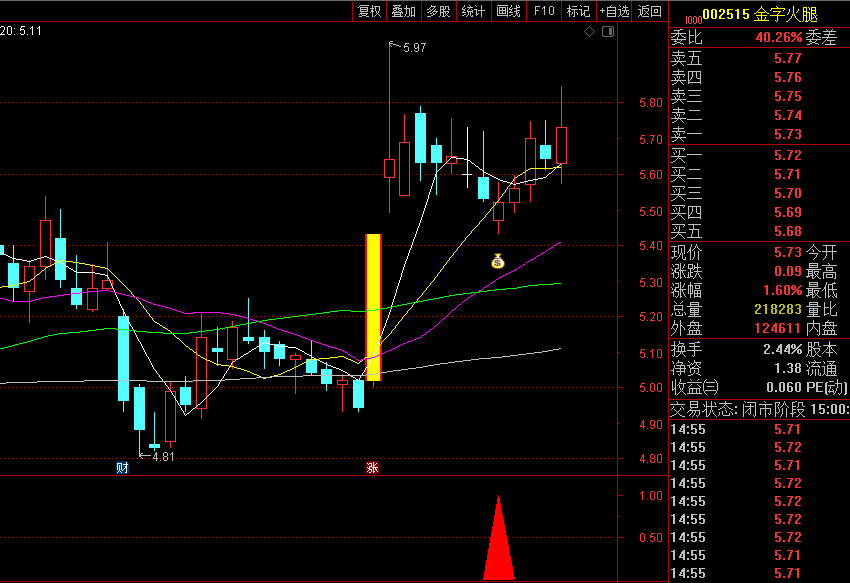Click the 5.00 price axis label
The width and height of the screenshot is (850, 583).
(x=651, y=388)
